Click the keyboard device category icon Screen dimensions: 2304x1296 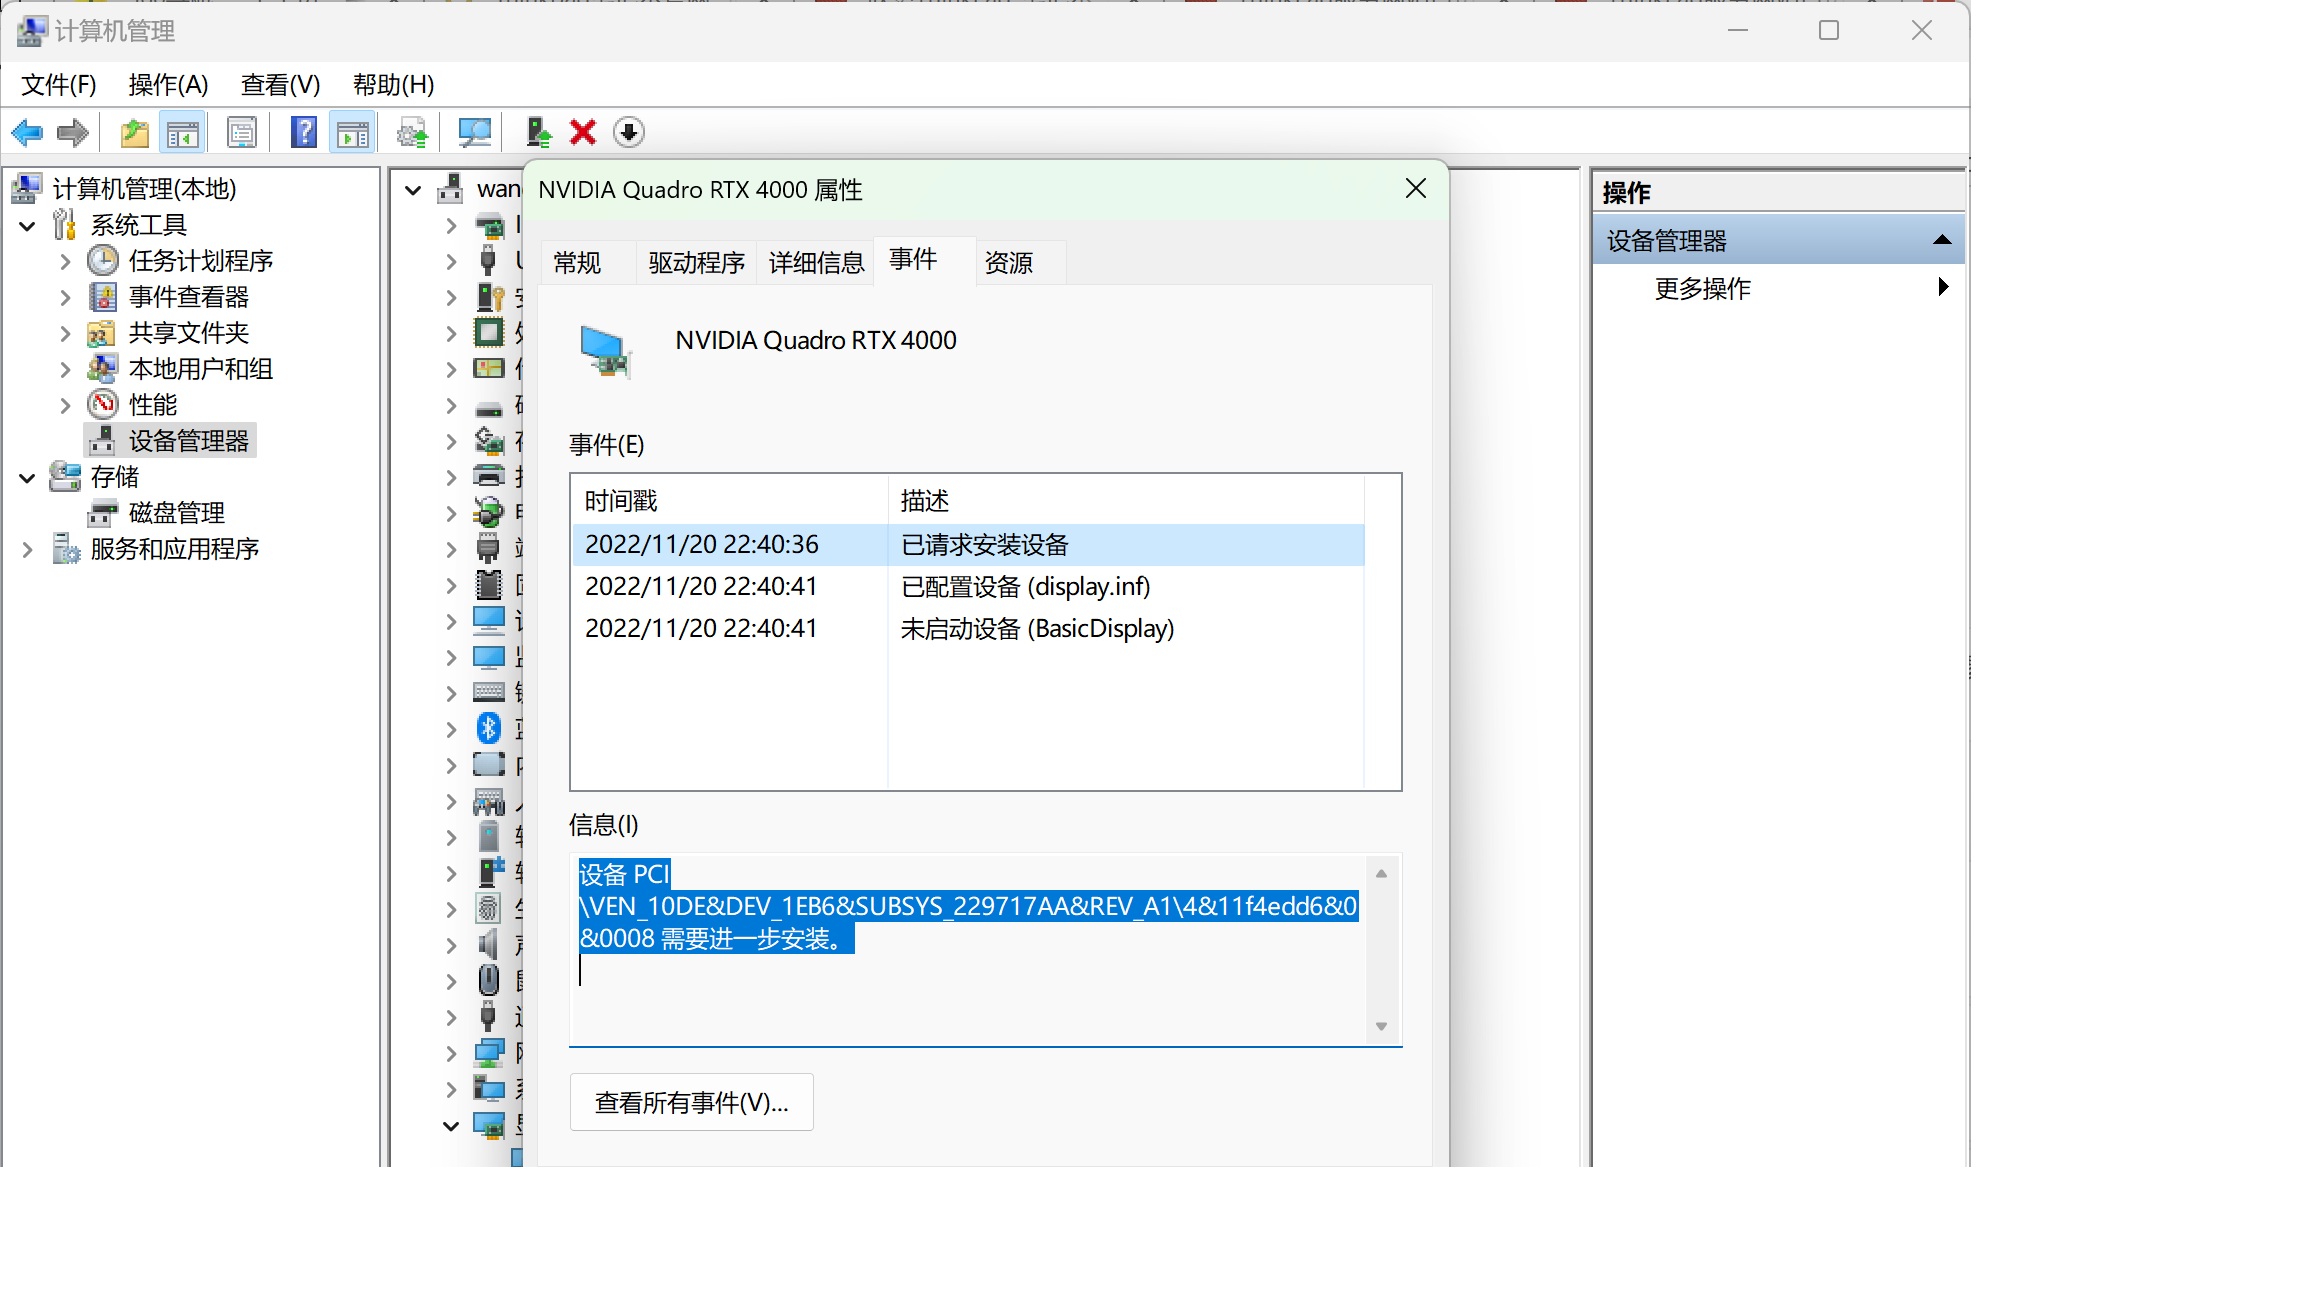[488, 692]
